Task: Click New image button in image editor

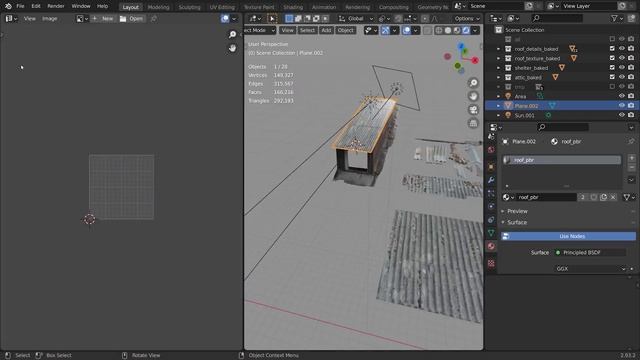Action: [103, 18]
